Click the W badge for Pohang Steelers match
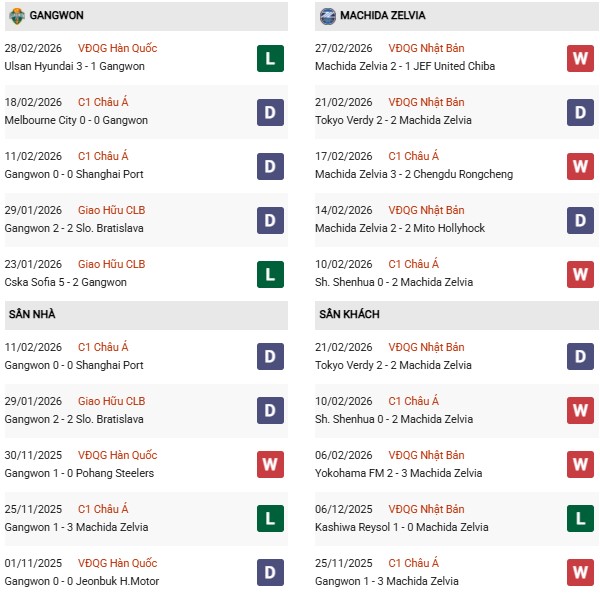600x595 pixels. 270,464
